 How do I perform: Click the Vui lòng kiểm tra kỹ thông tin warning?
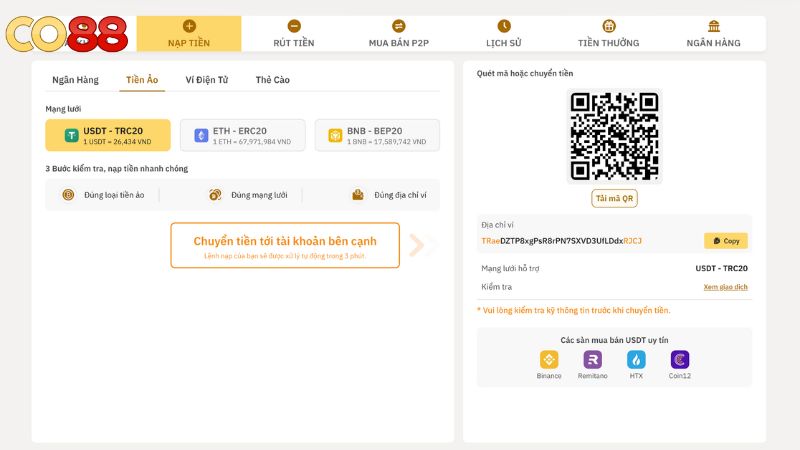pyautogui.click(x=573, y=310)
